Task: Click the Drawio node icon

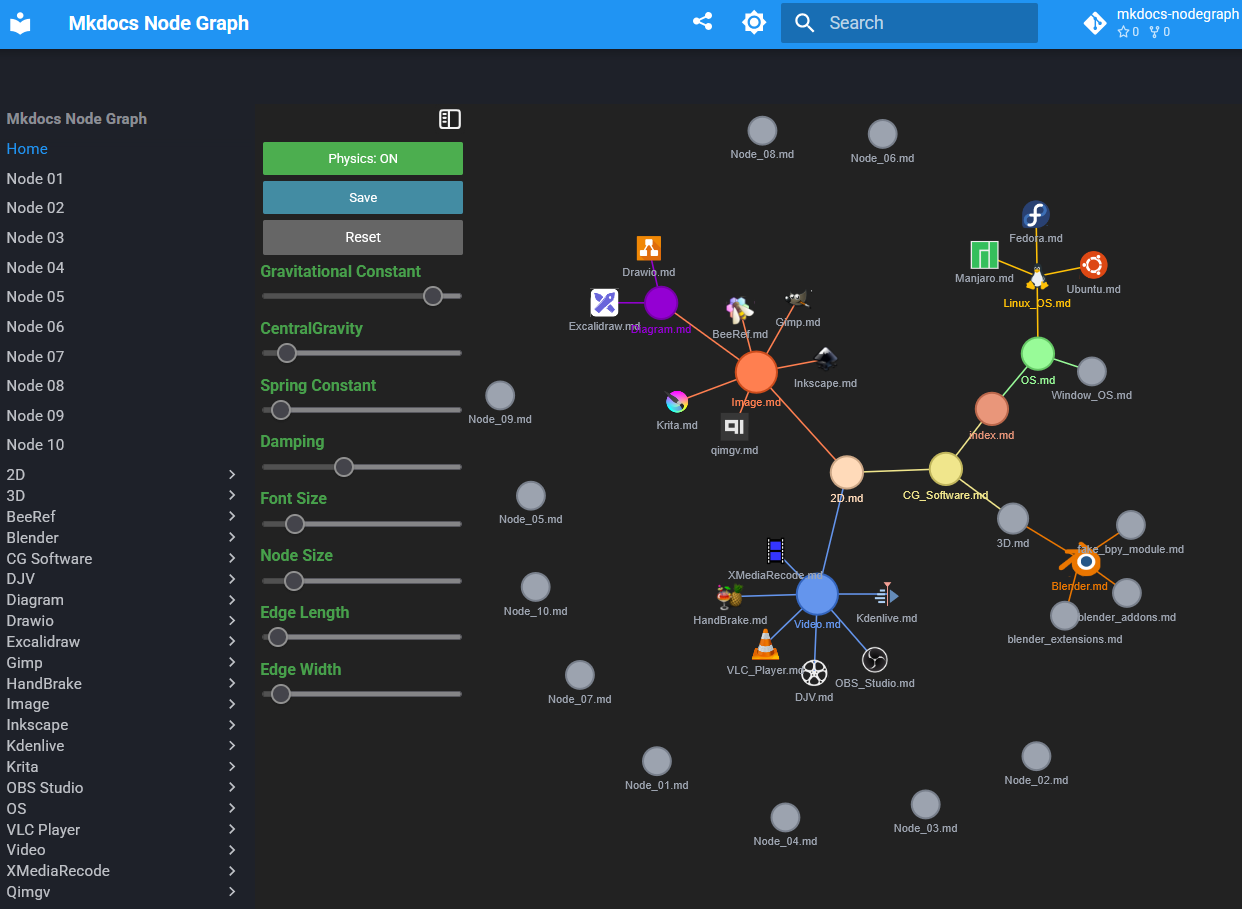Action: [648, 247]
